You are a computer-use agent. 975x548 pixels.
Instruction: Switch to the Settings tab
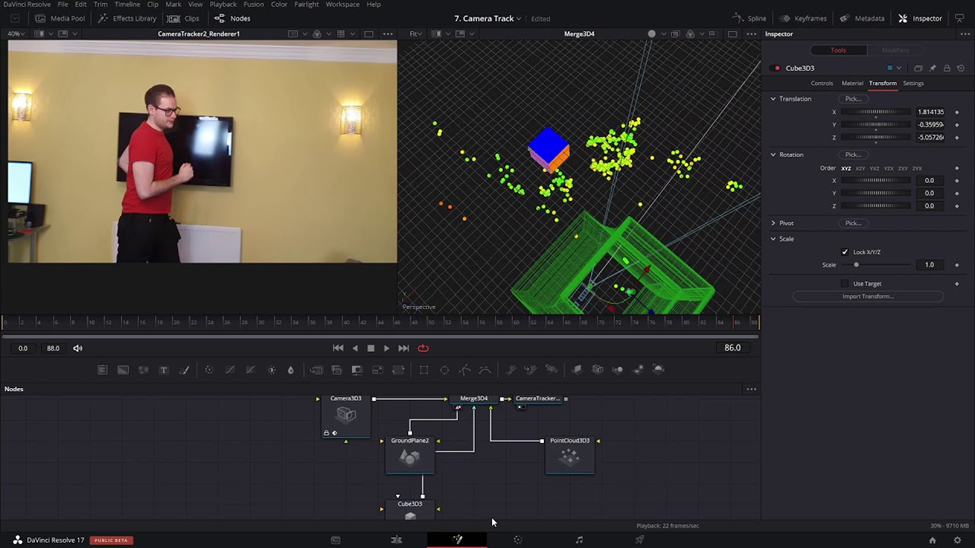click(913, 83)
